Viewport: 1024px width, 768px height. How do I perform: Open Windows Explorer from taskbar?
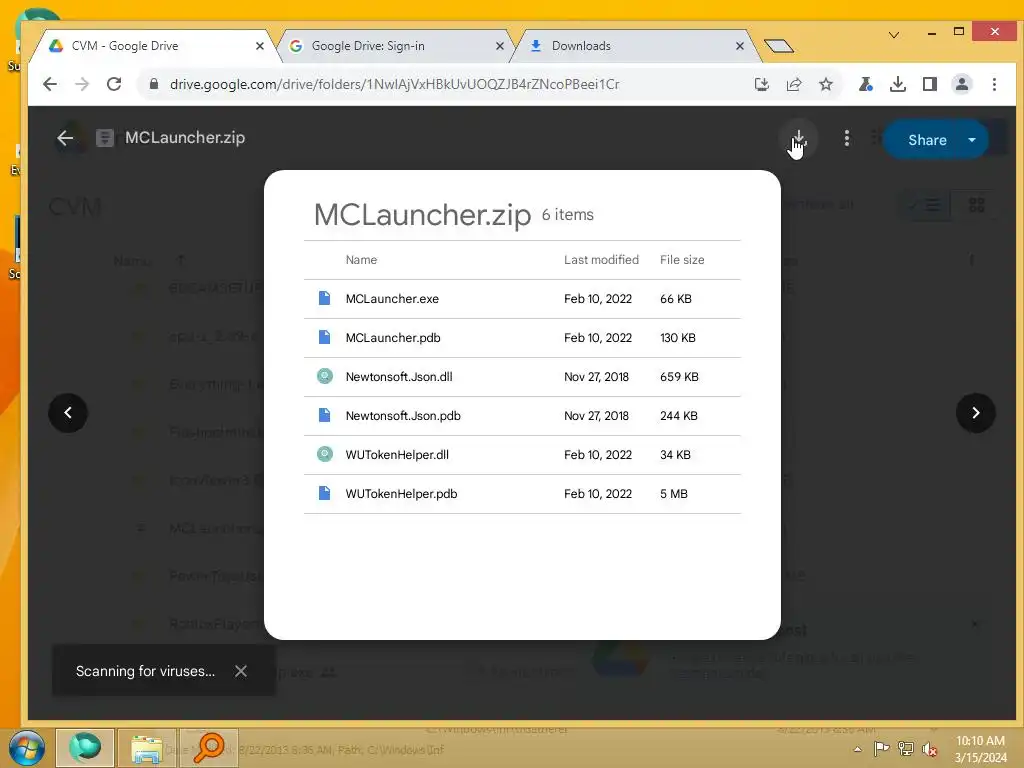pos(147,748)
